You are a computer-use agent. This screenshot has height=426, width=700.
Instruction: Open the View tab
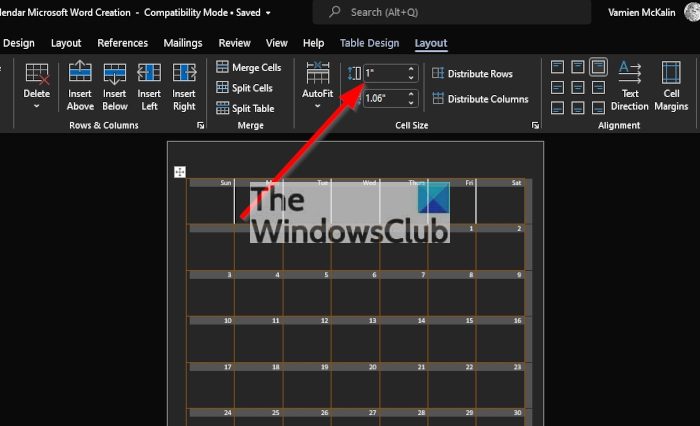[277, 43]
